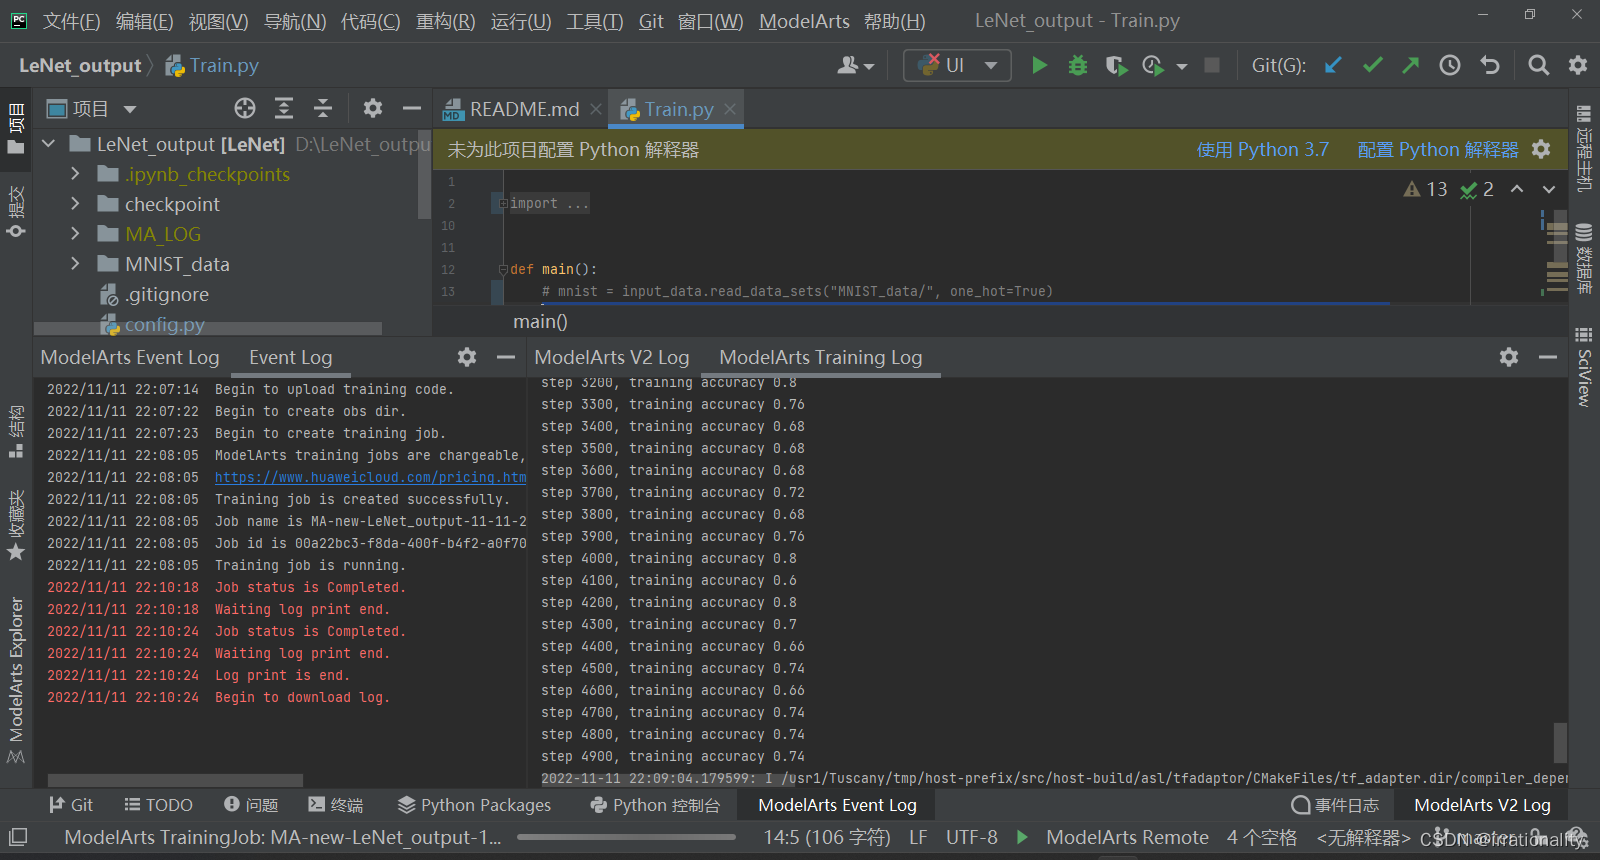
Task: Open 终端 terminal tool window
Action: (x=336, y=805)
